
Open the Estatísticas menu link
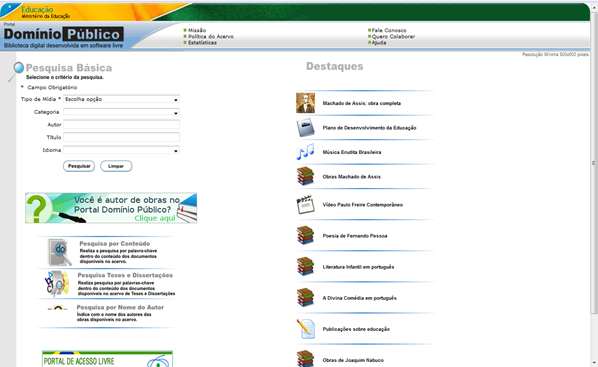click(x=202, y=43)
